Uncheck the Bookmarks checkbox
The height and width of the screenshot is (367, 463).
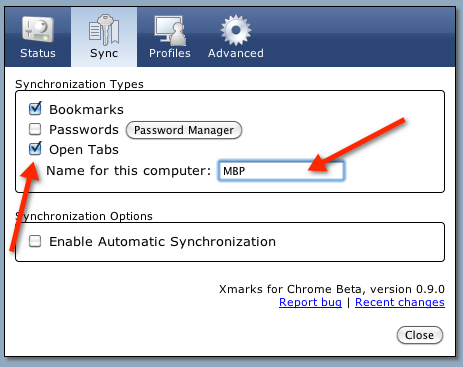pyautogui.click(x=35, y=109)
